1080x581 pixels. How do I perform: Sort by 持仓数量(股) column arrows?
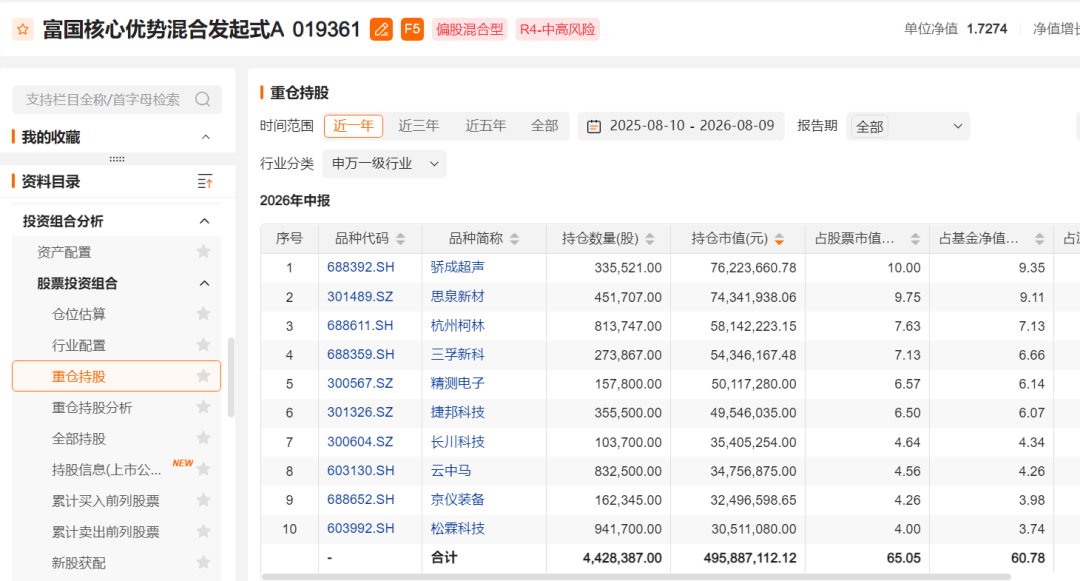click(650, 239)
